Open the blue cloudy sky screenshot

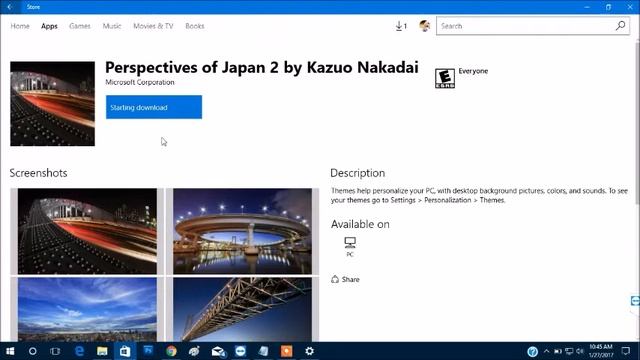[87, 309]
